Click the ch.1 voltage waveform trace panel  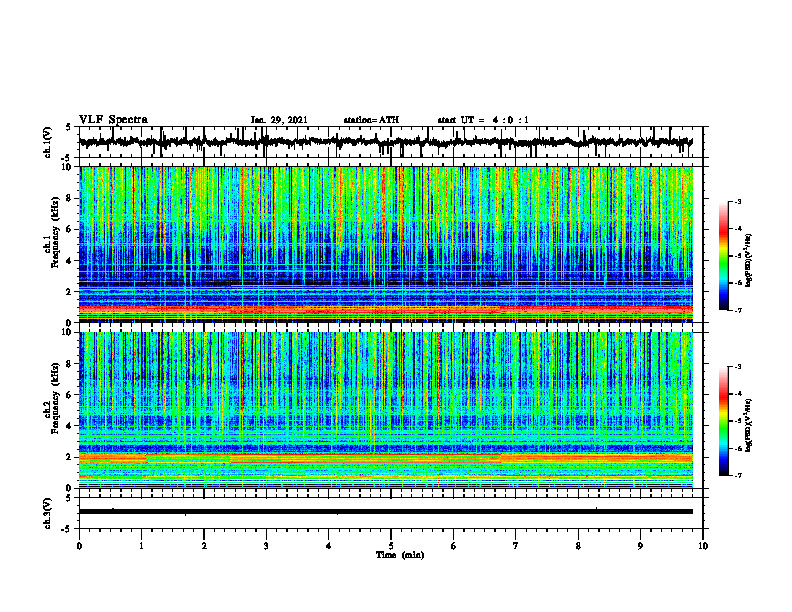click(391, 142)
